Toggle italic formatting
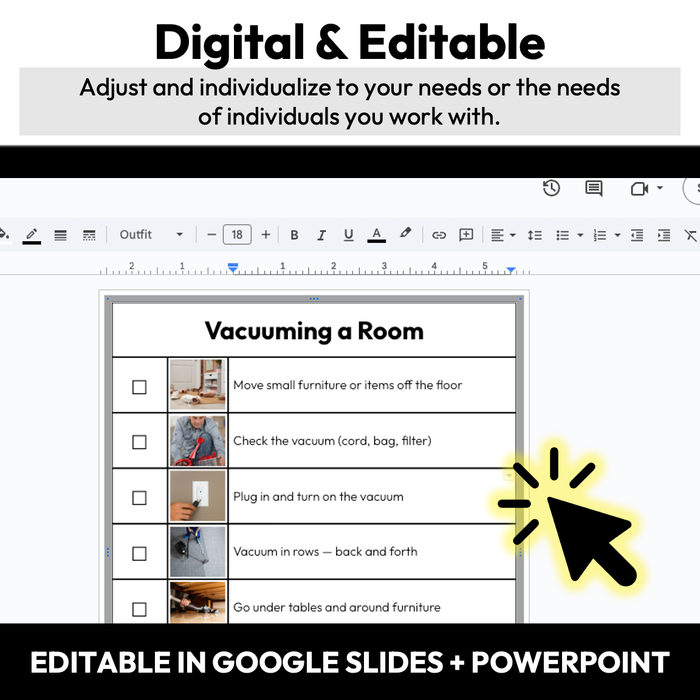This screenshot has width=700, height=700. point(321,235)
